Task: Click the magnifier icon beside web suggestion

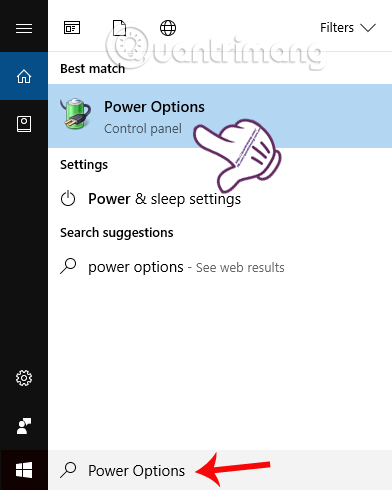Action: (68, 266)
